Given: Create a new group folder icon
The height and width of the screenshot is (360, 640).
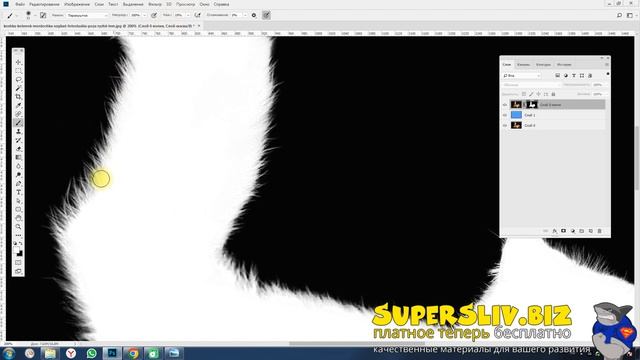Looking at the screenshot, I should (582, 231).
